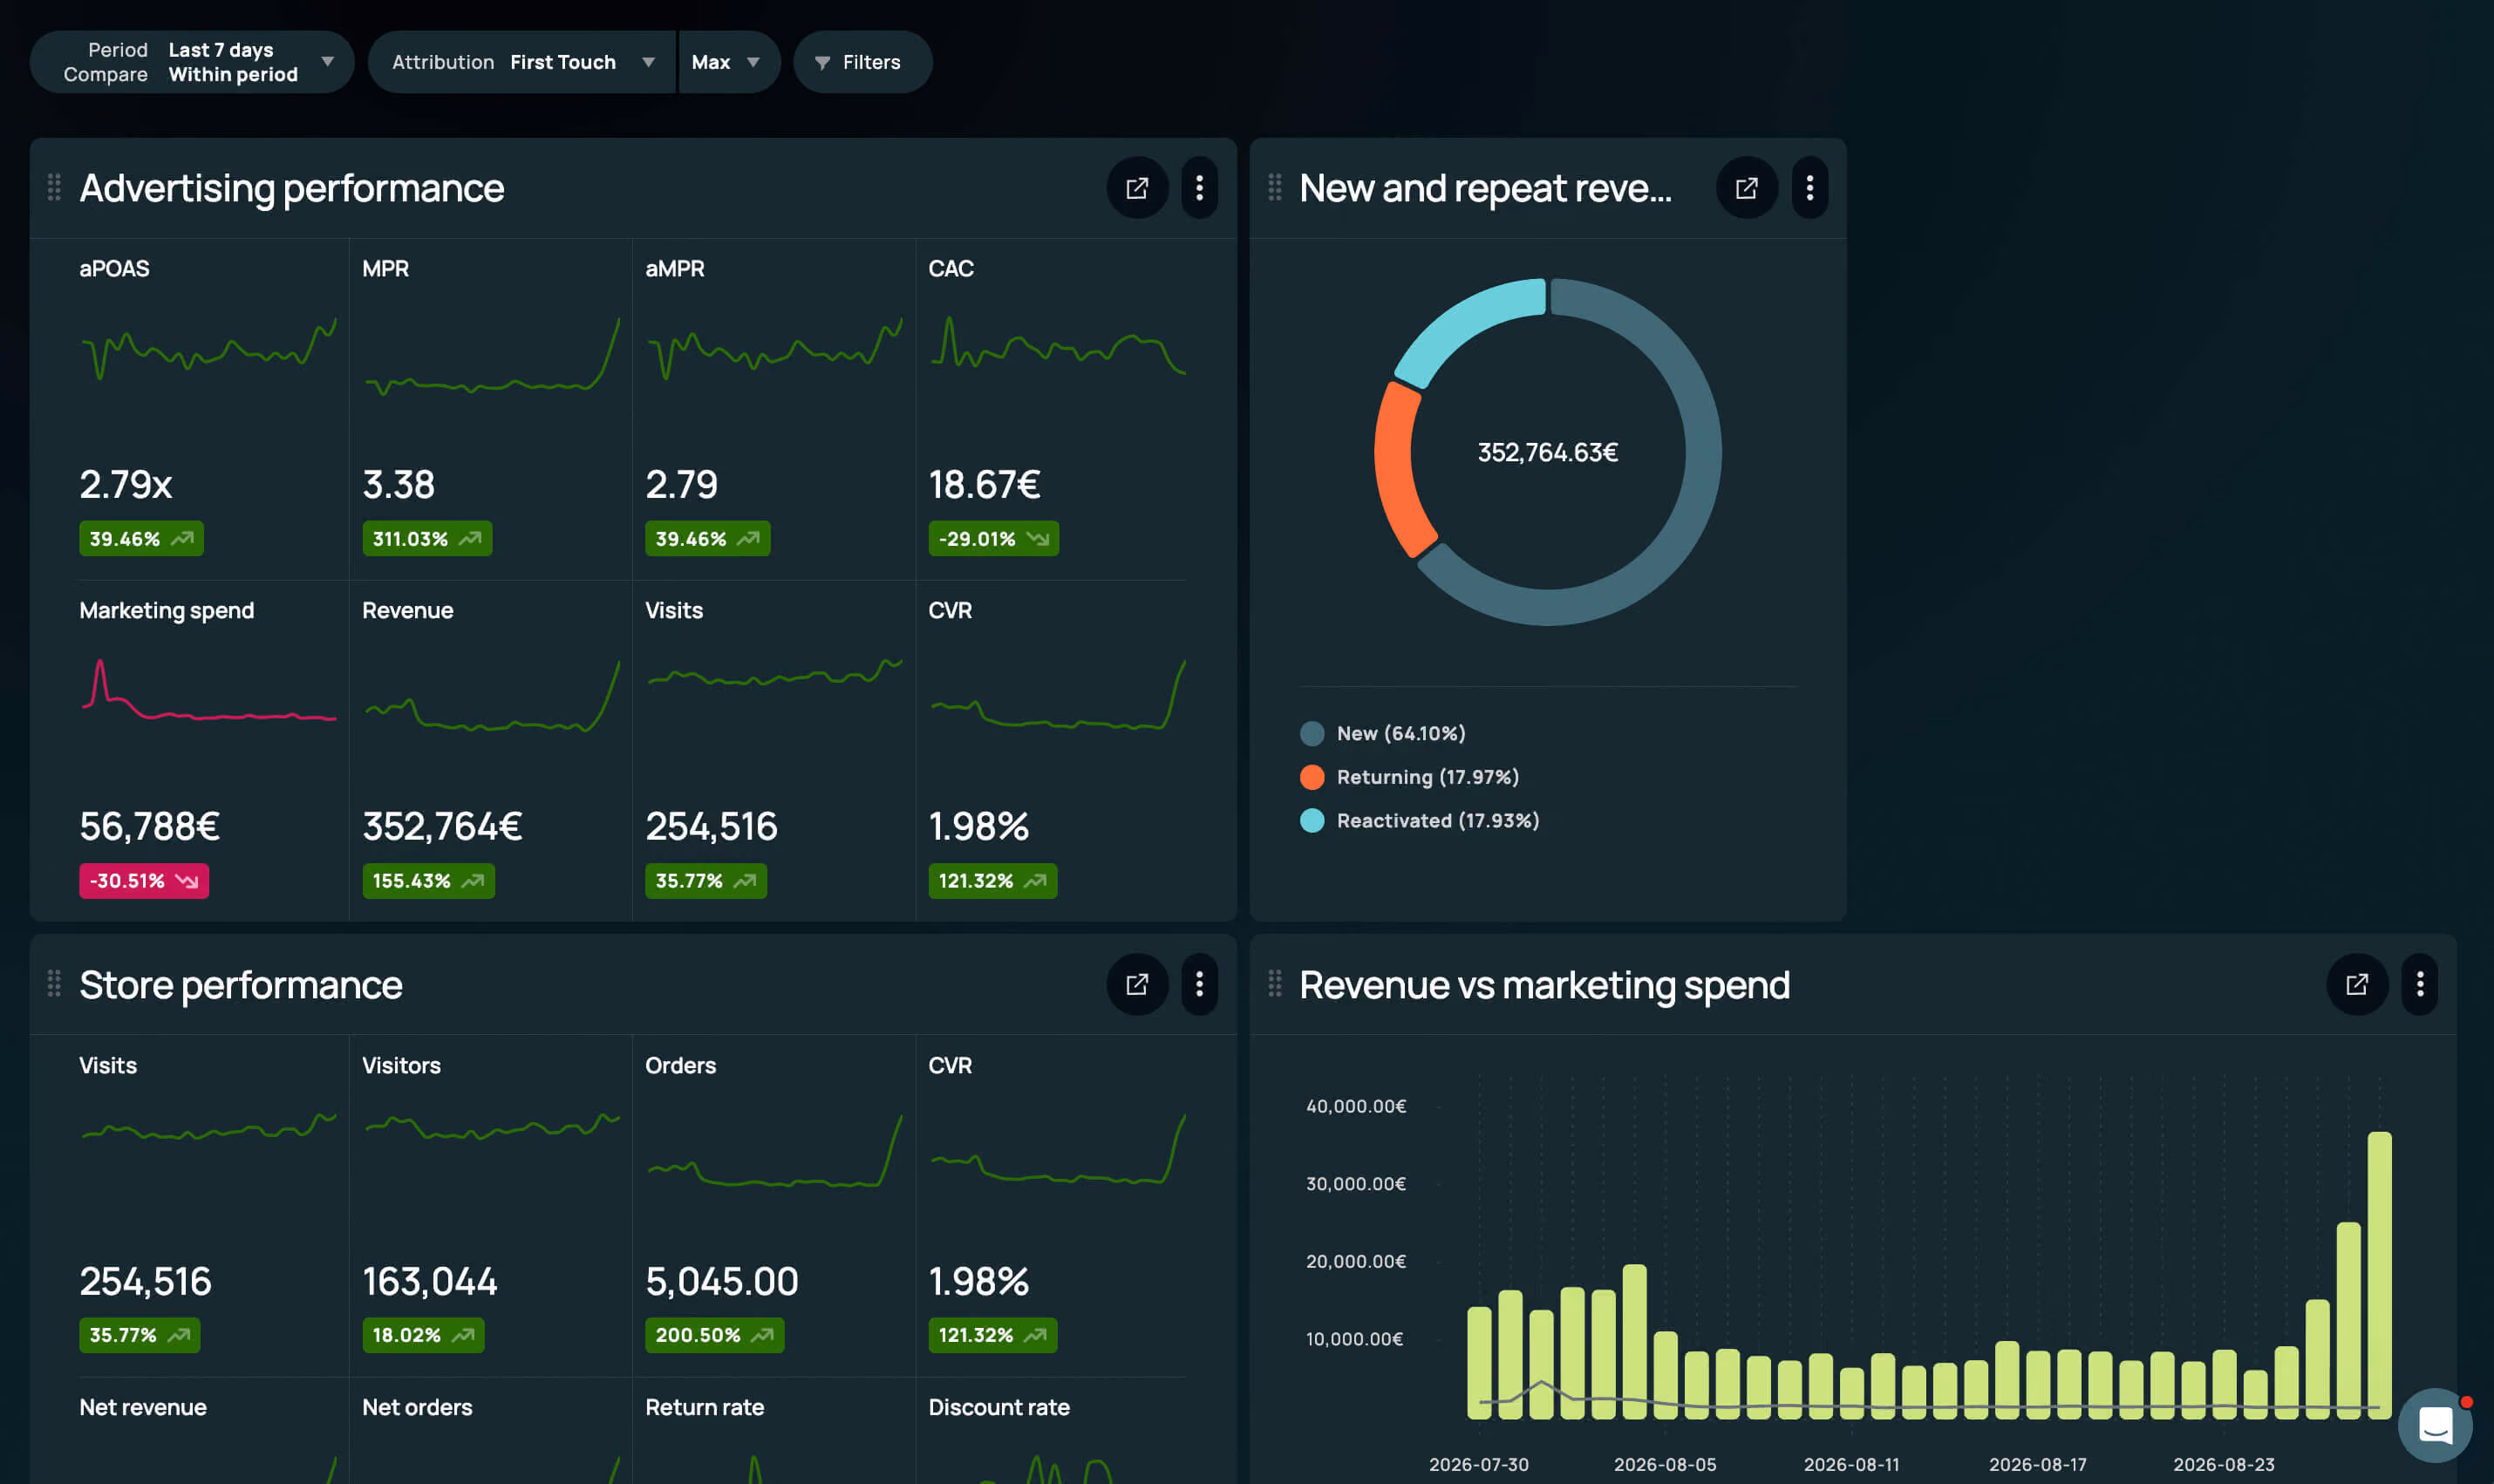This screenshot has height=1484, width=2494.
Task: Click the Net revenue metric label
Action: 143,1408
